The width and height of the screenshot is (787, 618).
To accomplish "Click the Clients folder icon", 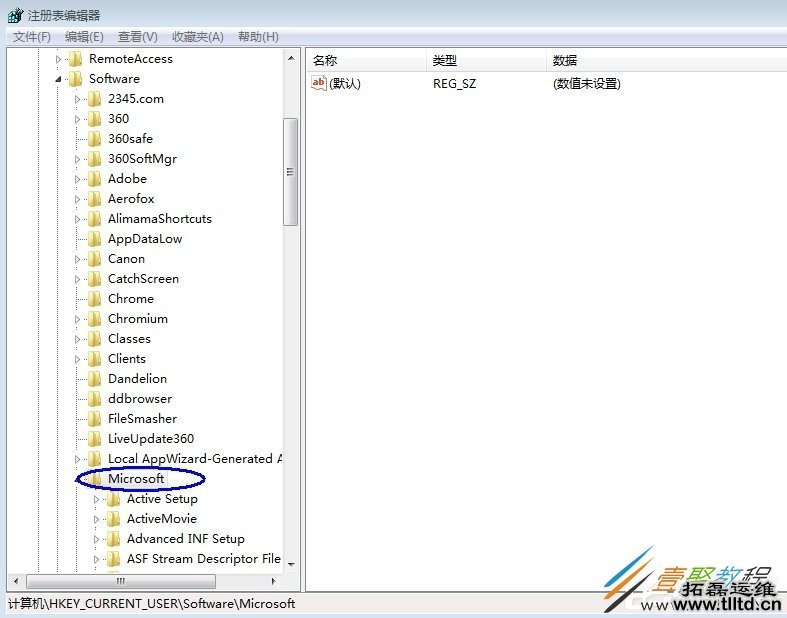I will 94,359.
